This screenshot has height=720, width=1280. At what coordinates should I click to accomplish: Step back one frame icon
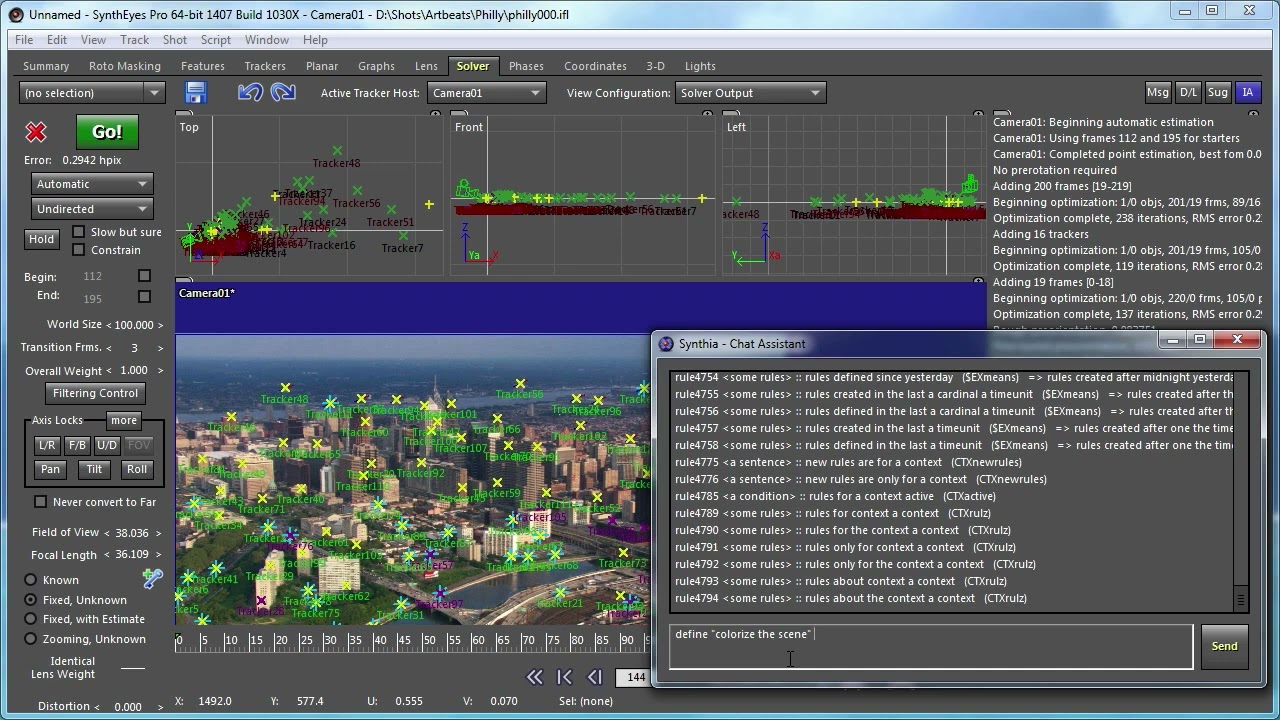(594, 677)
